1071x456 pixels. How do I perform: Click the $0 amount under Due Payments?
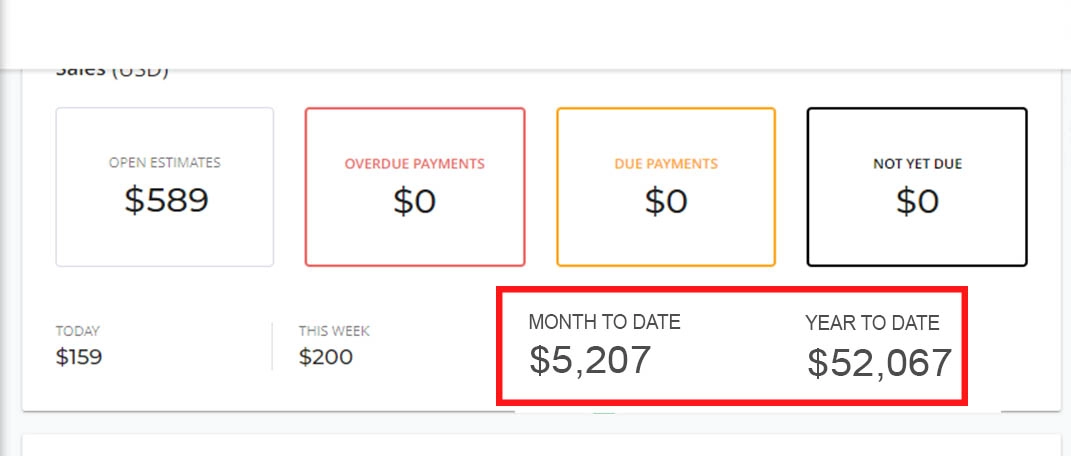point(666,202)
